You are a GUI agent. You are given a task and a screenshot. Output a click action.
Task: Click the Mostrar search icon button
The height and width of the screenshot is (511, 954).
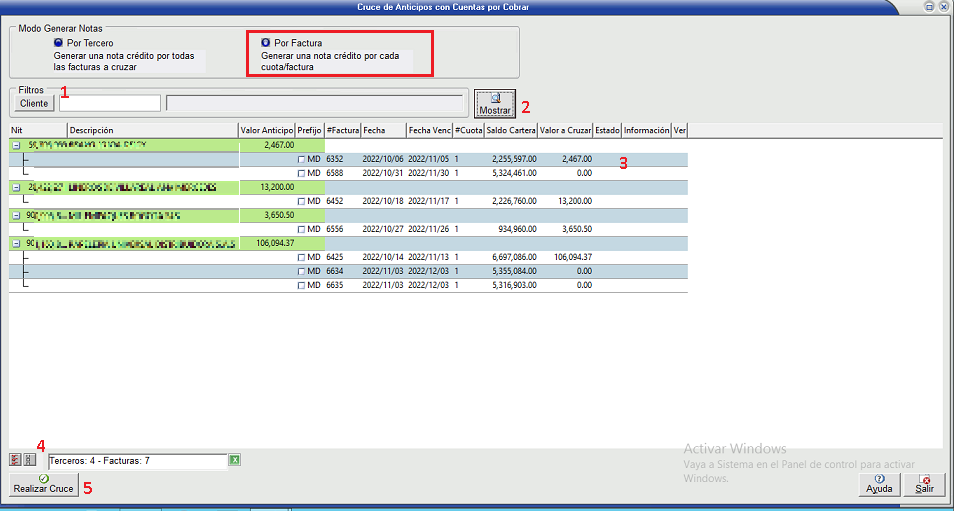tap(494, 98)
